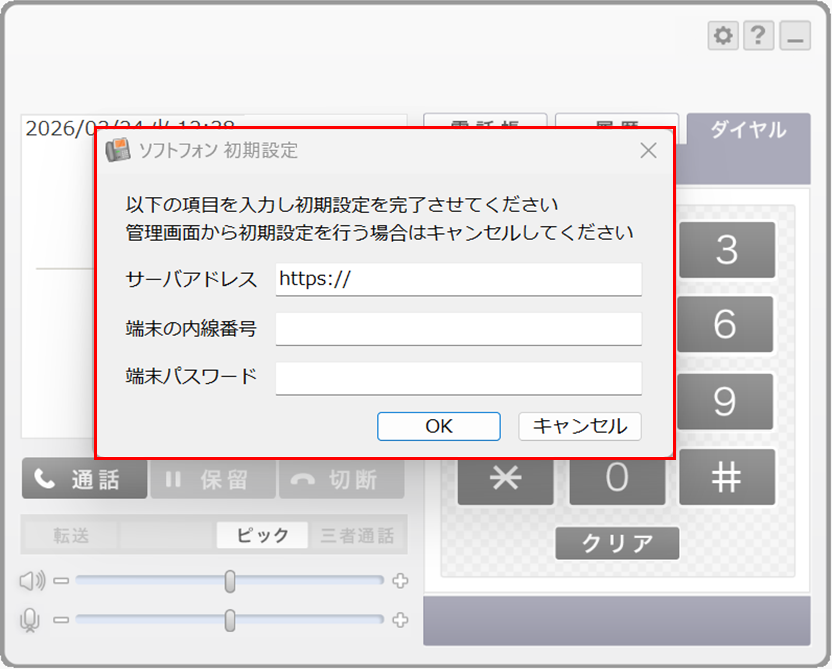Select the ピック button
The image size is (832, 669).
[x=263, y=536]
